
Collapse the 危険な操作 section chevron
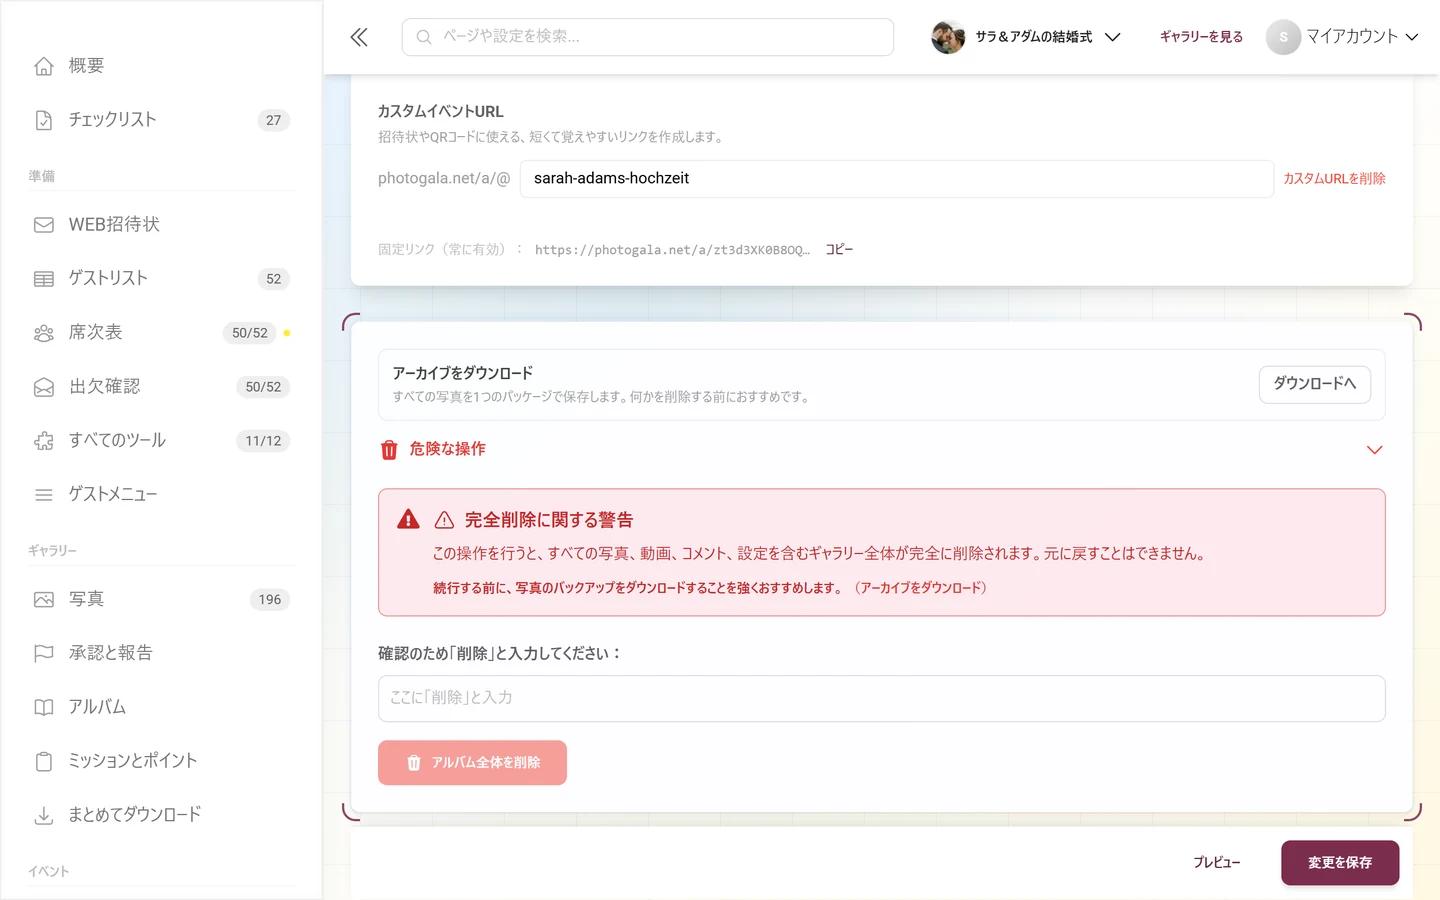click(x=1375, y=450)
